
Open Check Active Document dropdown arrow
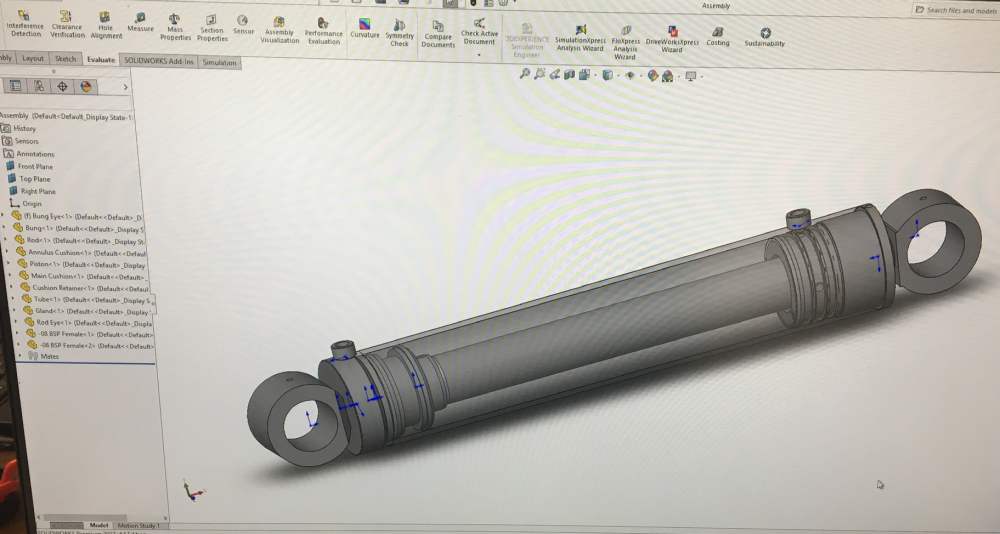point(479,55)
